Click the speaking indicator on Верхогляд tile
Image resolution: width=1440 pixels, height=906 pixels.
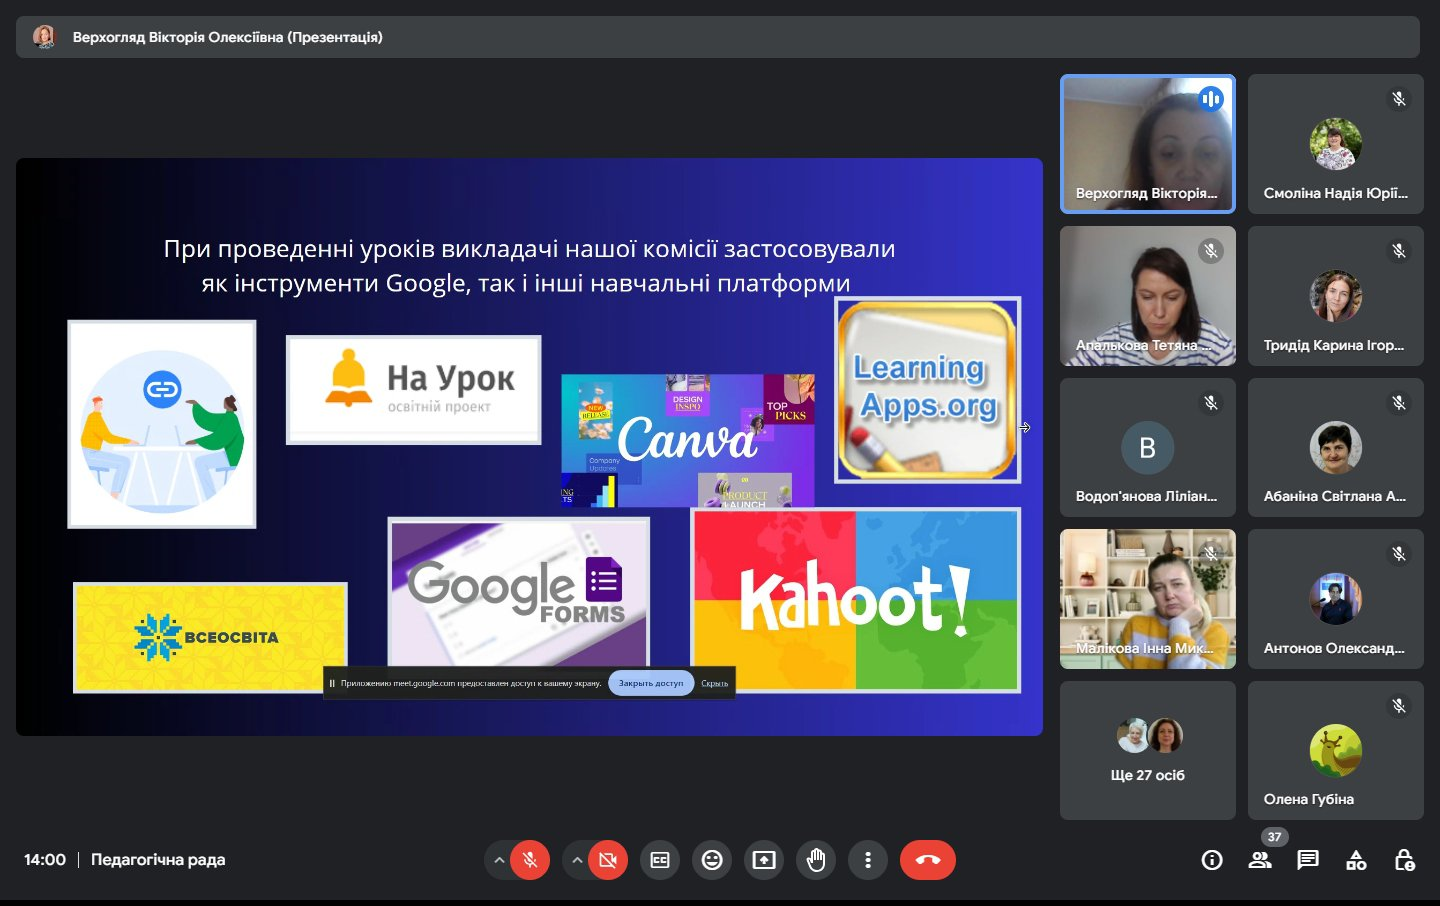tap(1211, 99)
